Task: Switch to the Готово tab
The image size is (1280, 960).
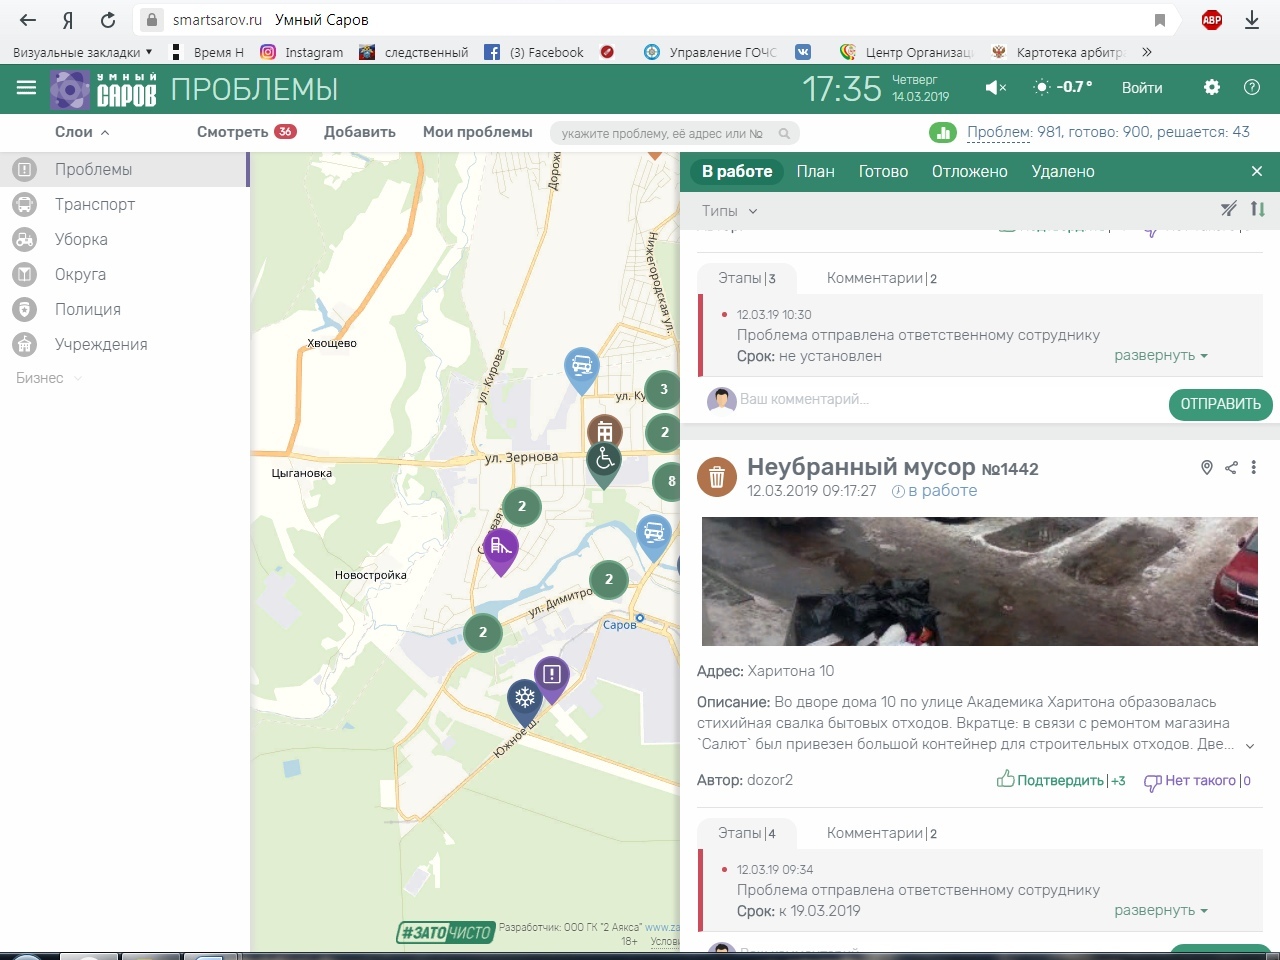Action: point(883,172)
